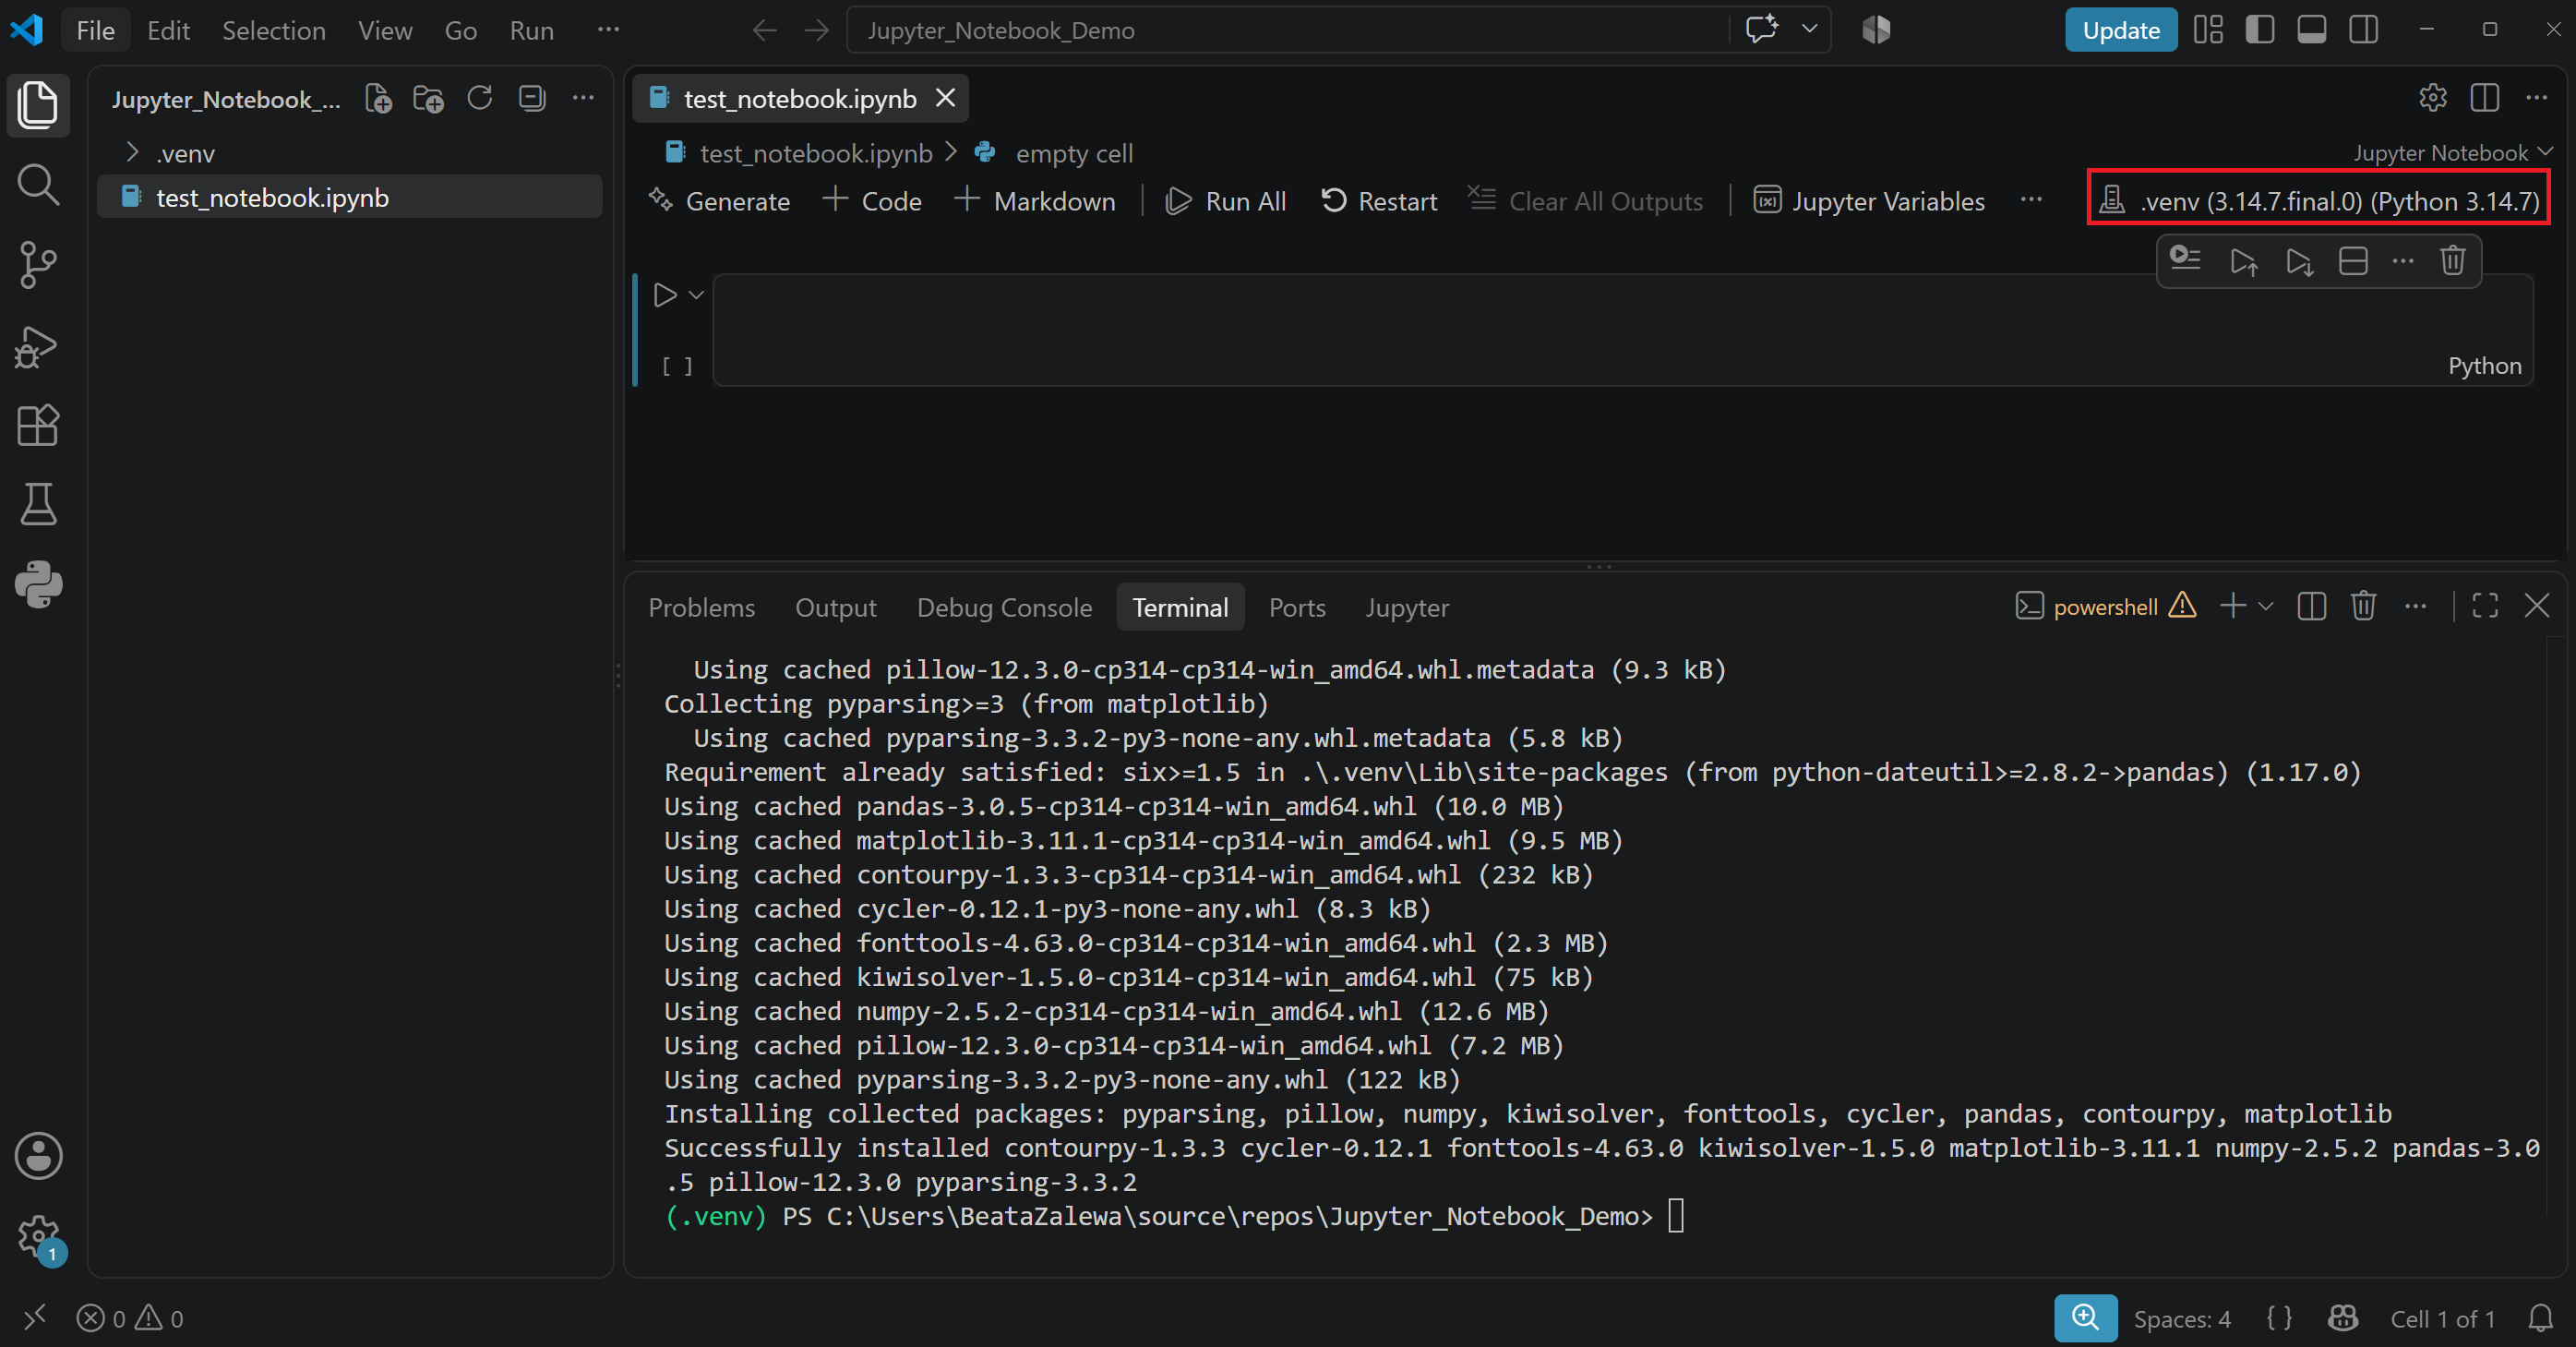Screen dimensions: 2576x1347
Task: Split the notebook editor right
Action: 2485,98
